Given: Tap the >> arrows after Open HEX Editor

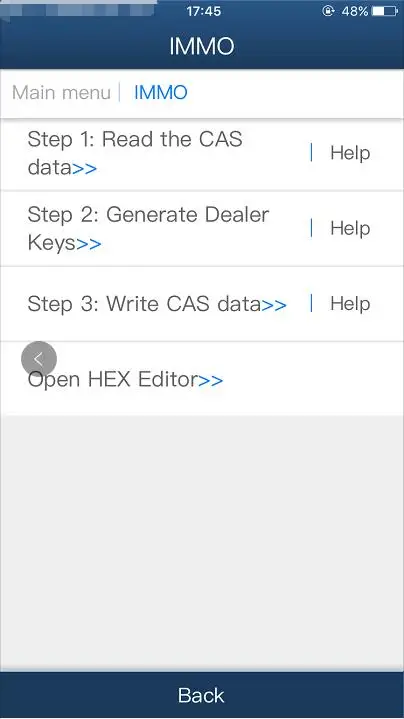Looking at the screenshot, I should 210,380.
